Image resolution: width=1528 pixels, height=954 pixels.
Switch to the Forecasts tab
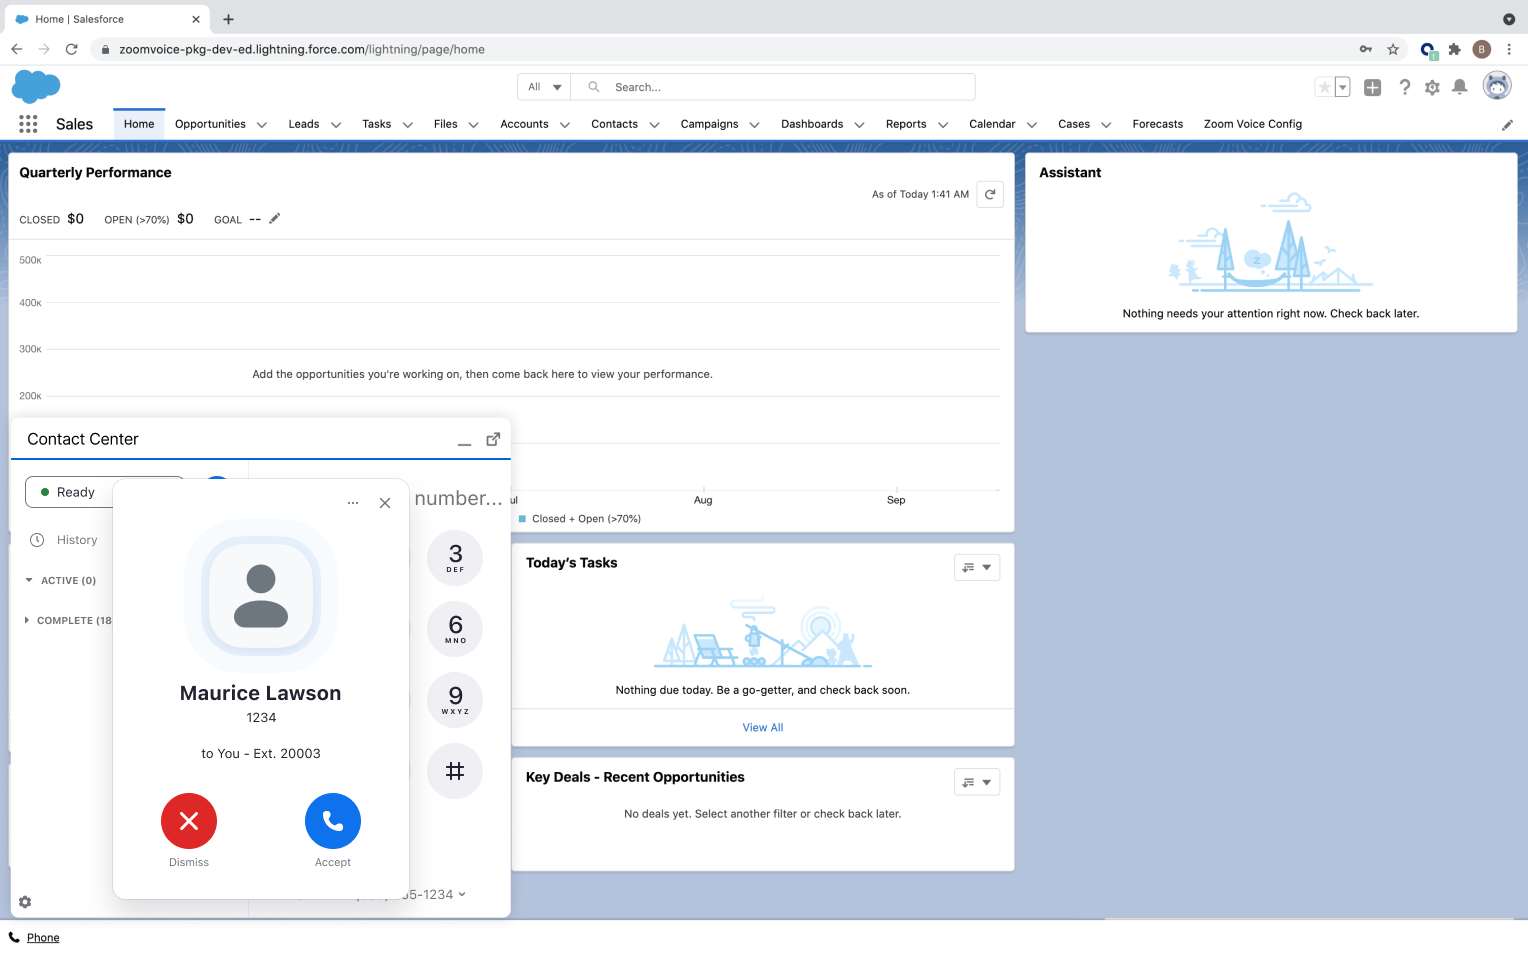[x=1157, y=125]
